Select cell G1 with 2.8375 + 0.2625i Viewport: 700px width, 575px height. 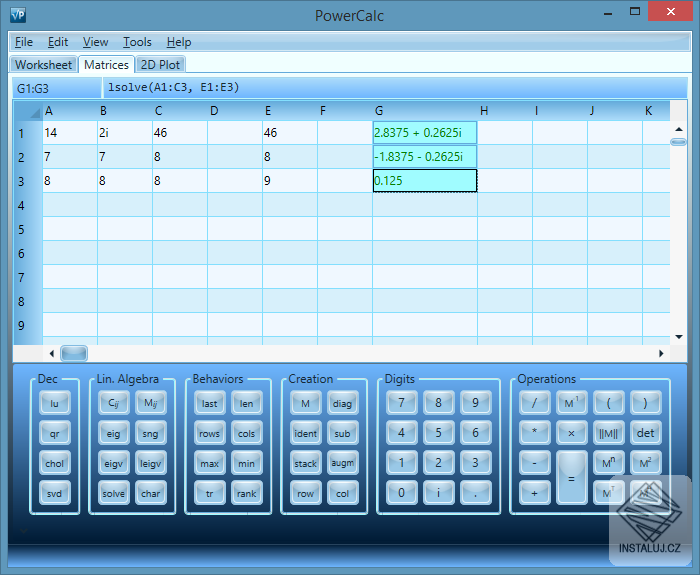point(425,133)
